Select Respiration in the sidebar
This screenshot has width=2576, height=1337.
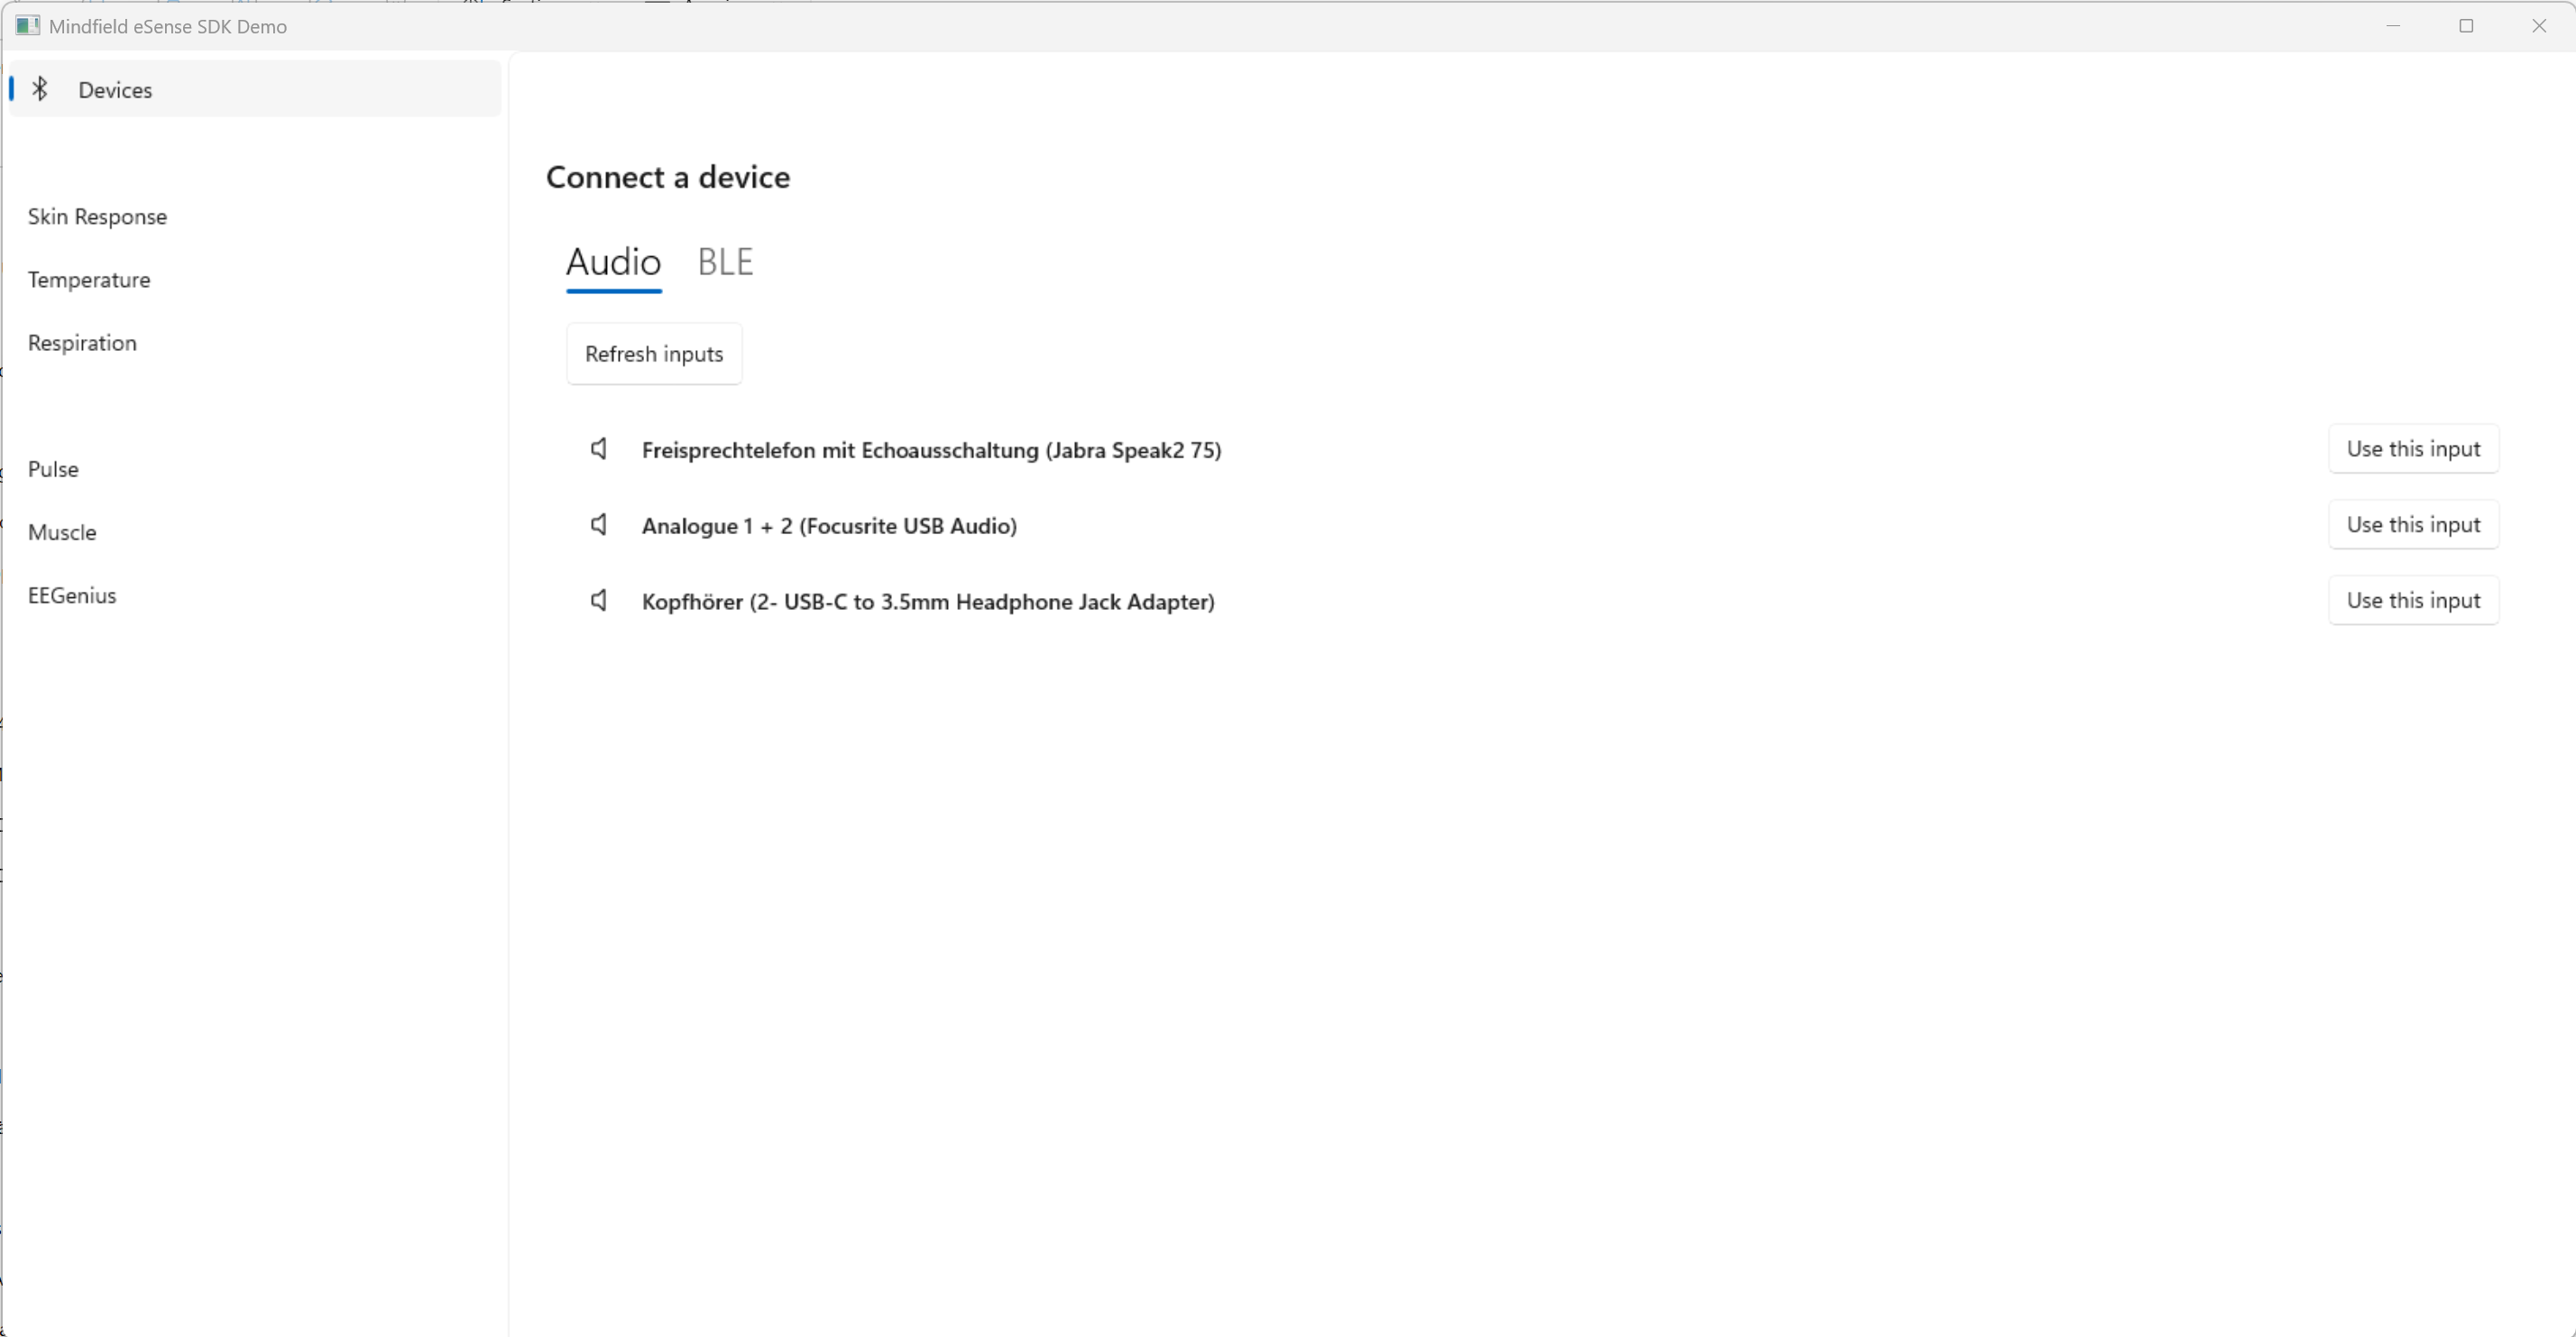tap(82, 343)
